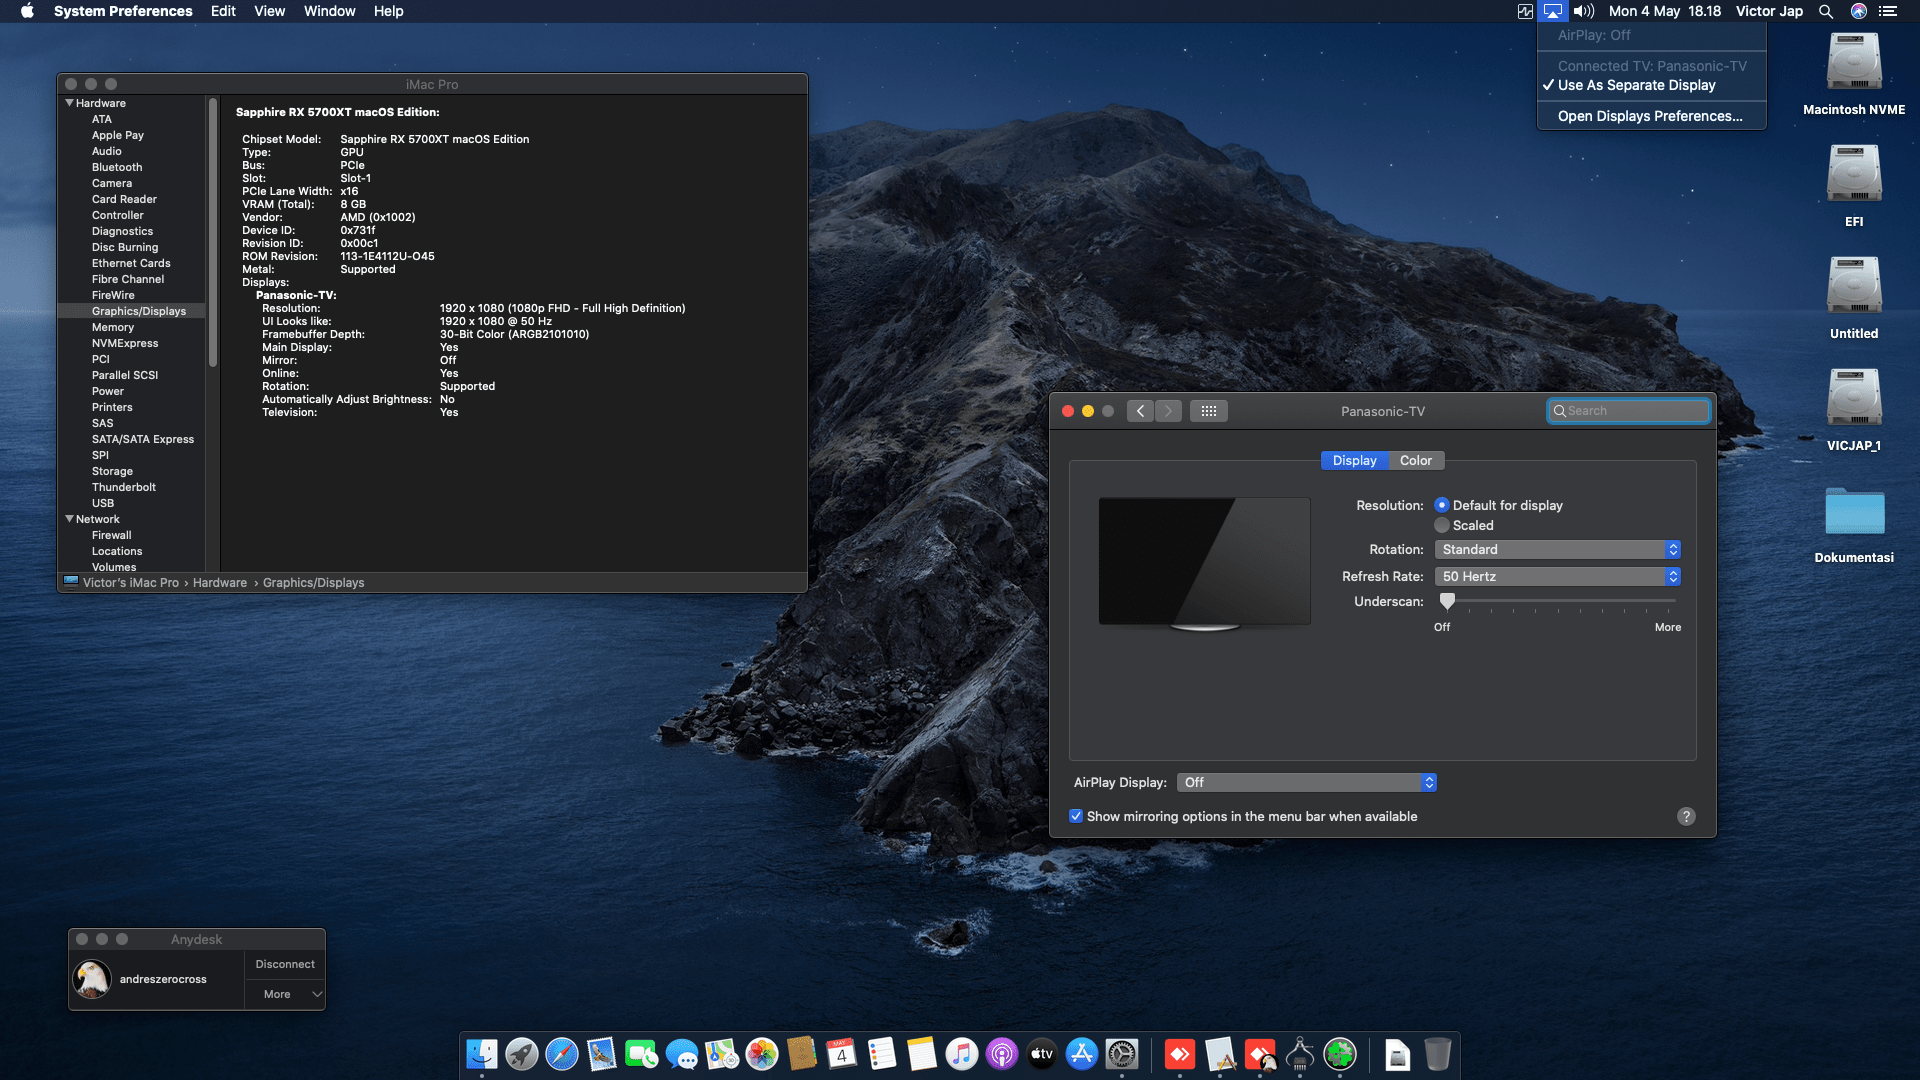Open the View menu
The height and width of the screenshot is (1080, 1920).
click(x=270, y=11)
